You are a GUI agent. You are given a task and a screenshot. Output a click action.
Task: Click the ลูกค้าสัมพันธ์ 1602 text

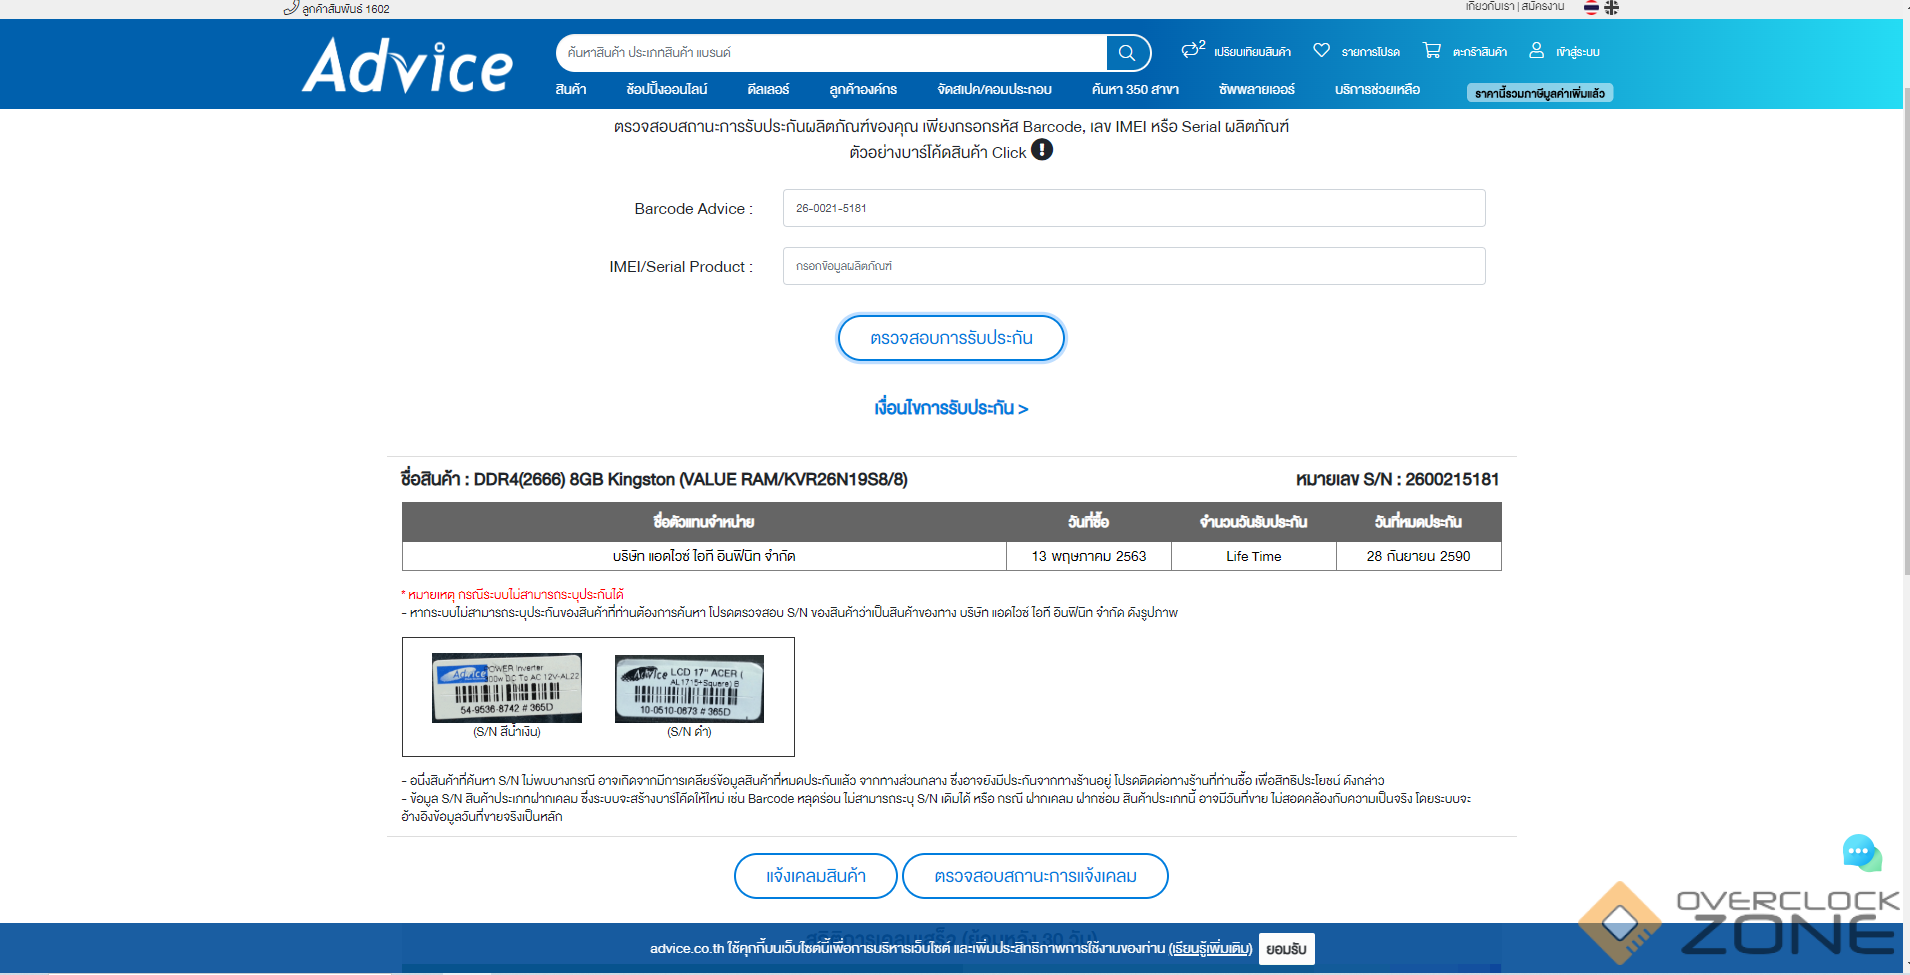point(346,9)
